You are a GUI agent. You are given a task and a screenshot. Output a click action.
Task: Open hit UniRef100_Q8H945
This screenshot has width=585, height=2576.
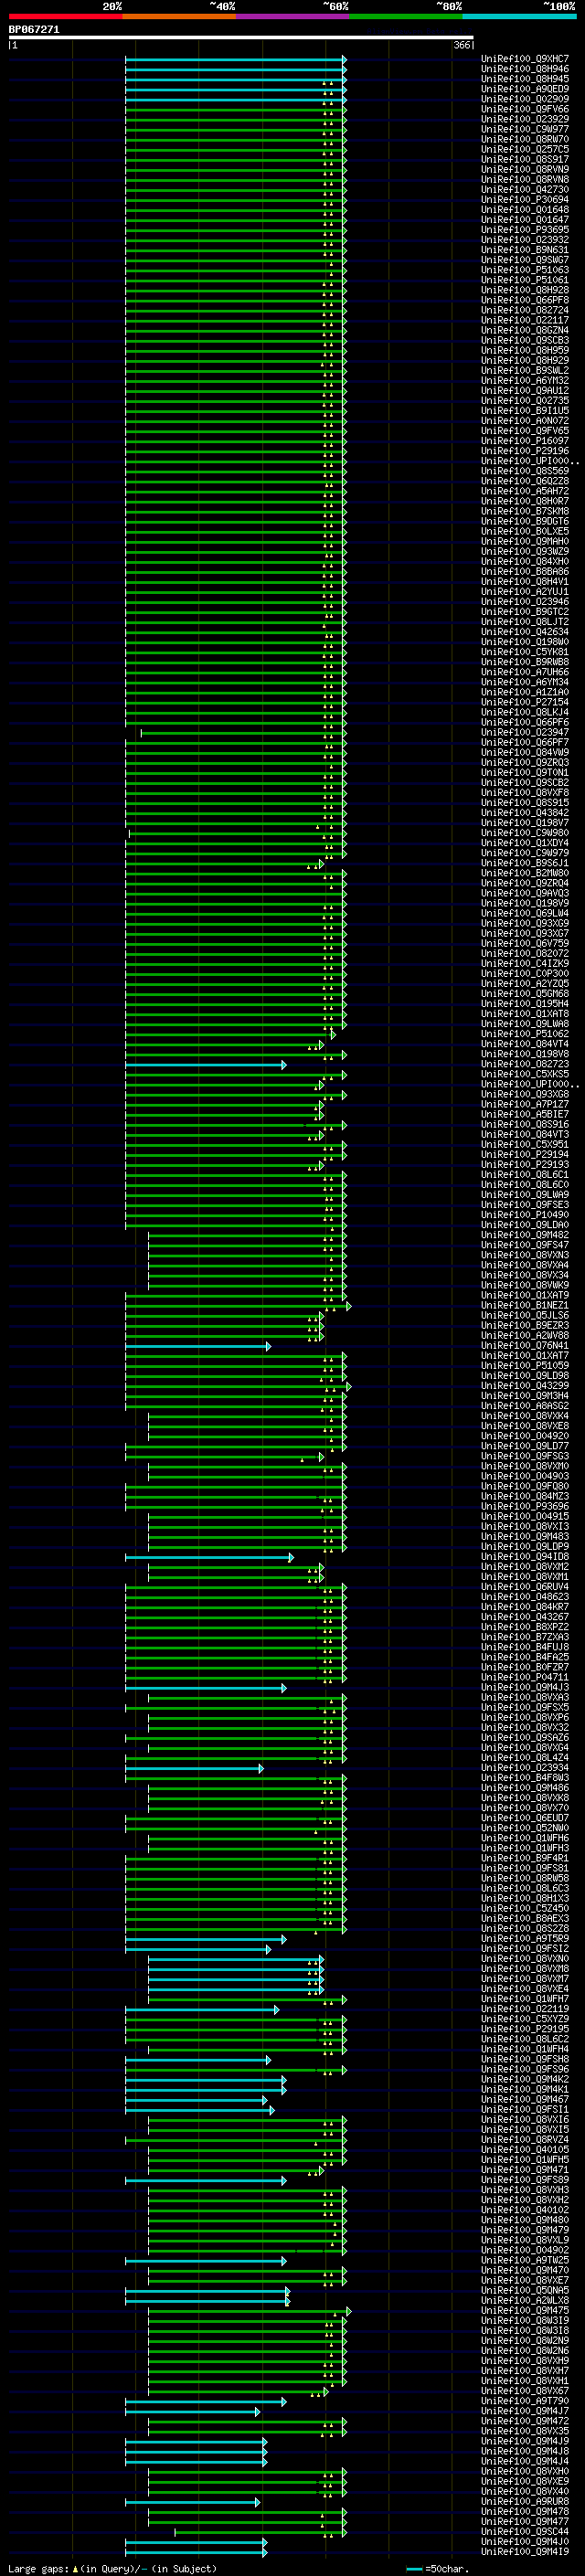click(525, 79)
